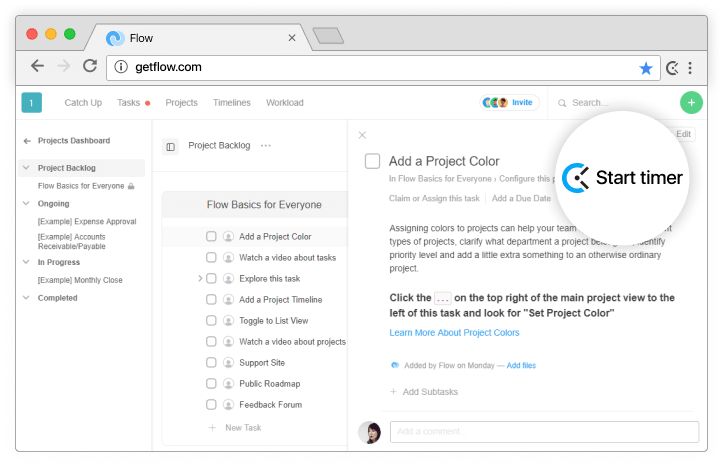Click the Add a comment field

coord(544,432)
